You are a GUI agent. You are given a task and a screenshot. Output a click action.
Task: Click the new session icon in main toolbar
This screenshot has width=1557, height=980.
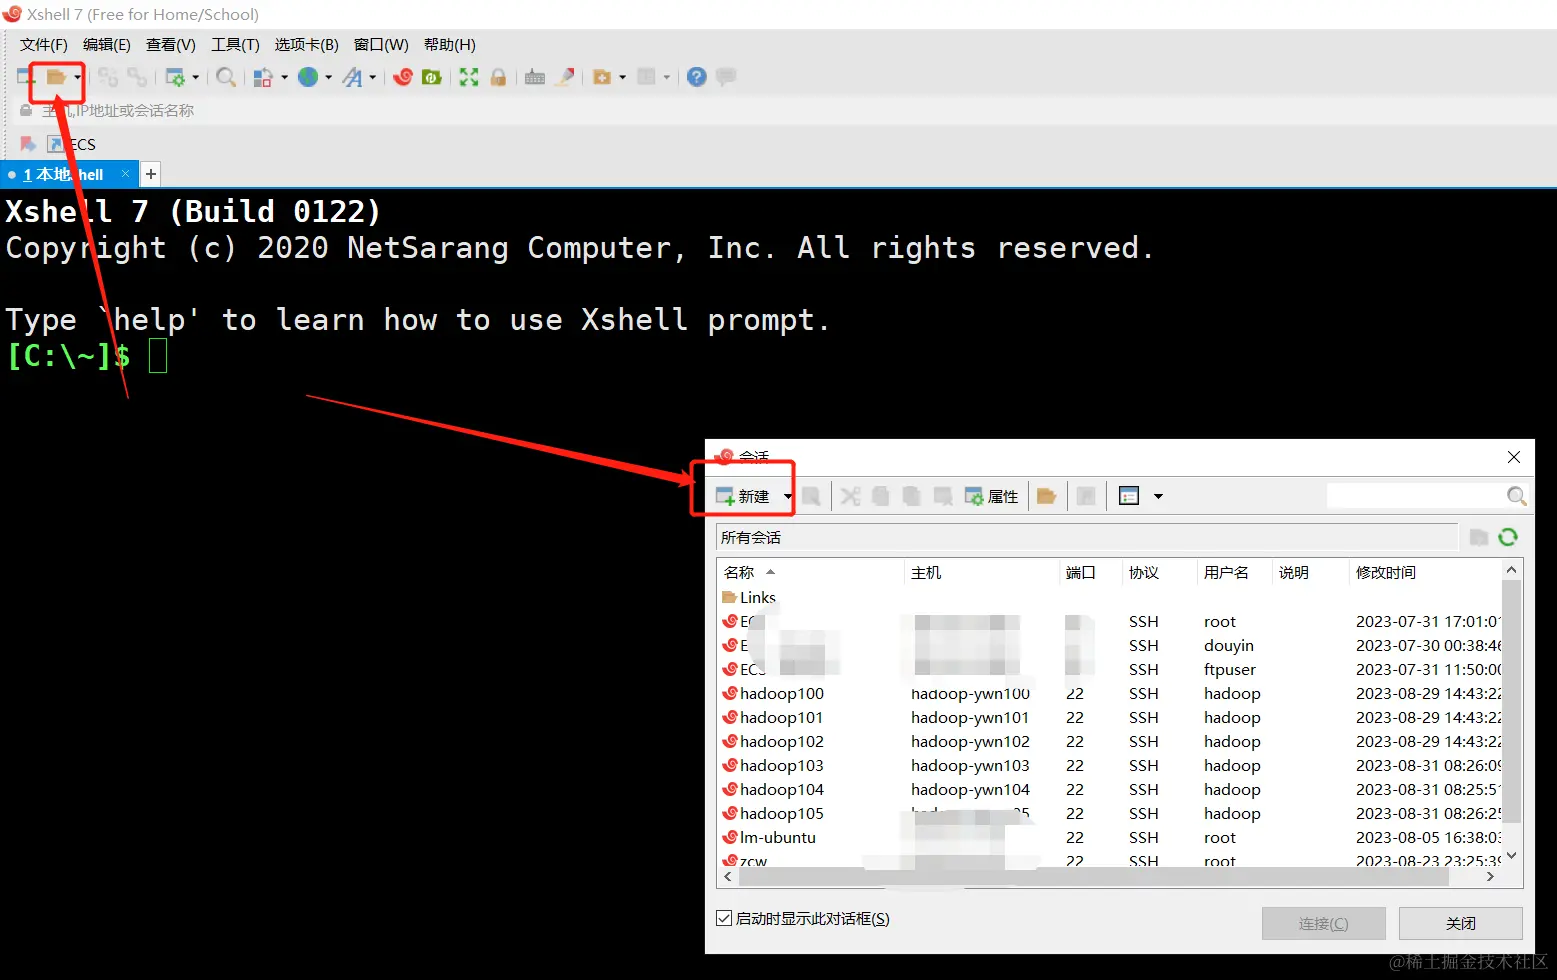click(25, 77)
